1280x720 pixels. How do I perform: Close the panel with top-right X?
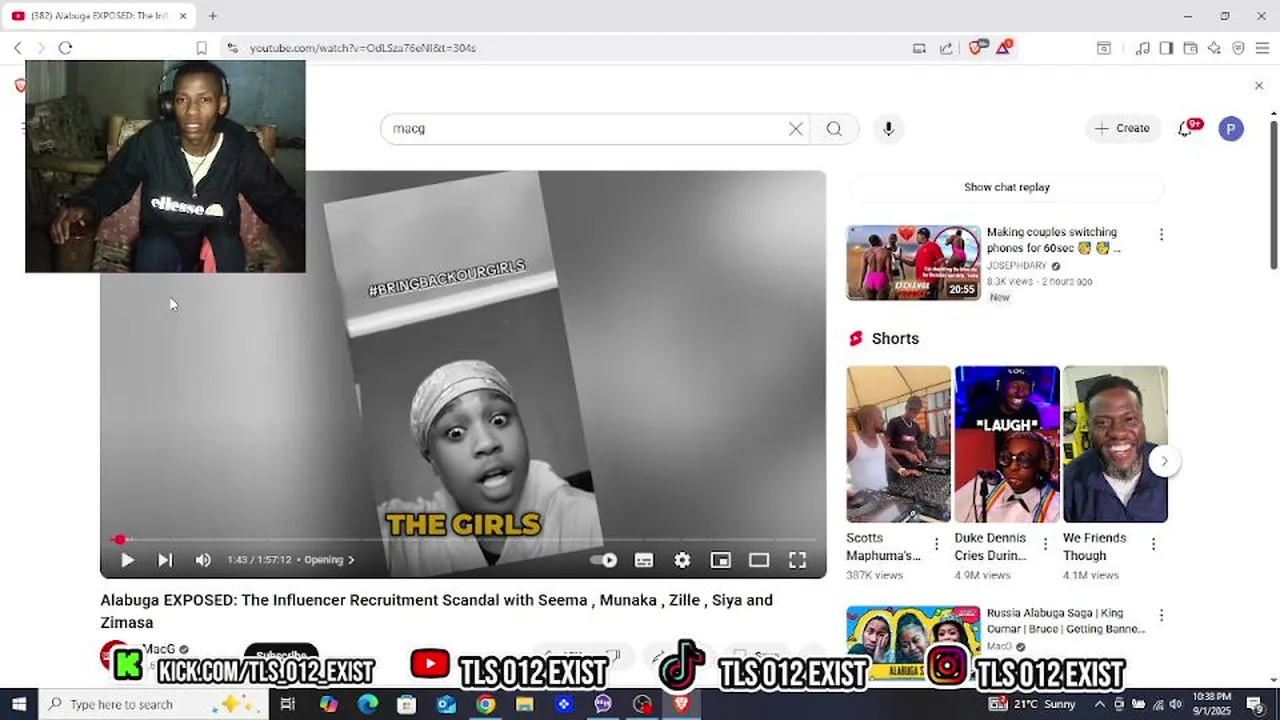1259,86
